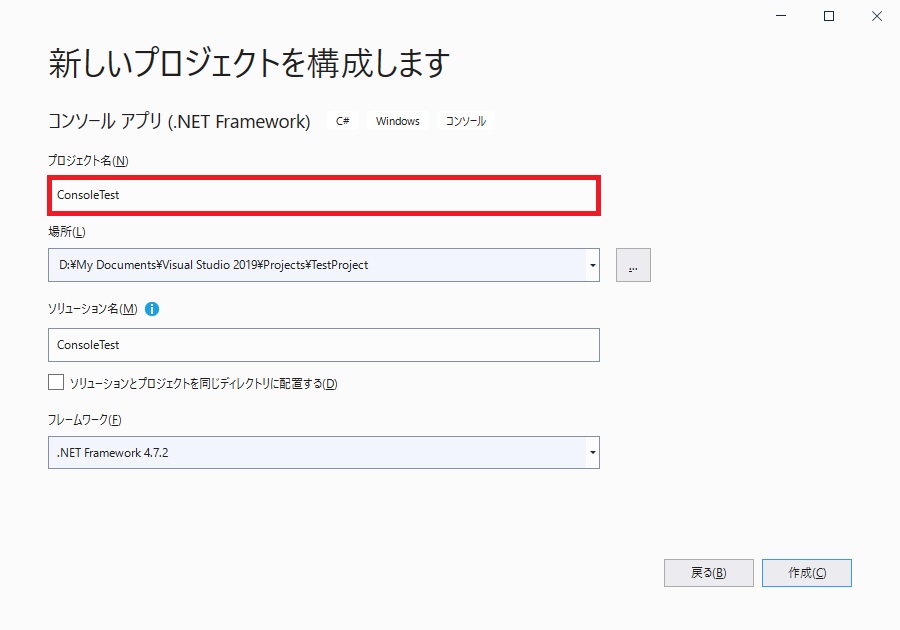This screenshot has width=900, height=630.
Task: Minimize the dialog window
Action: (x=781, y=16)
